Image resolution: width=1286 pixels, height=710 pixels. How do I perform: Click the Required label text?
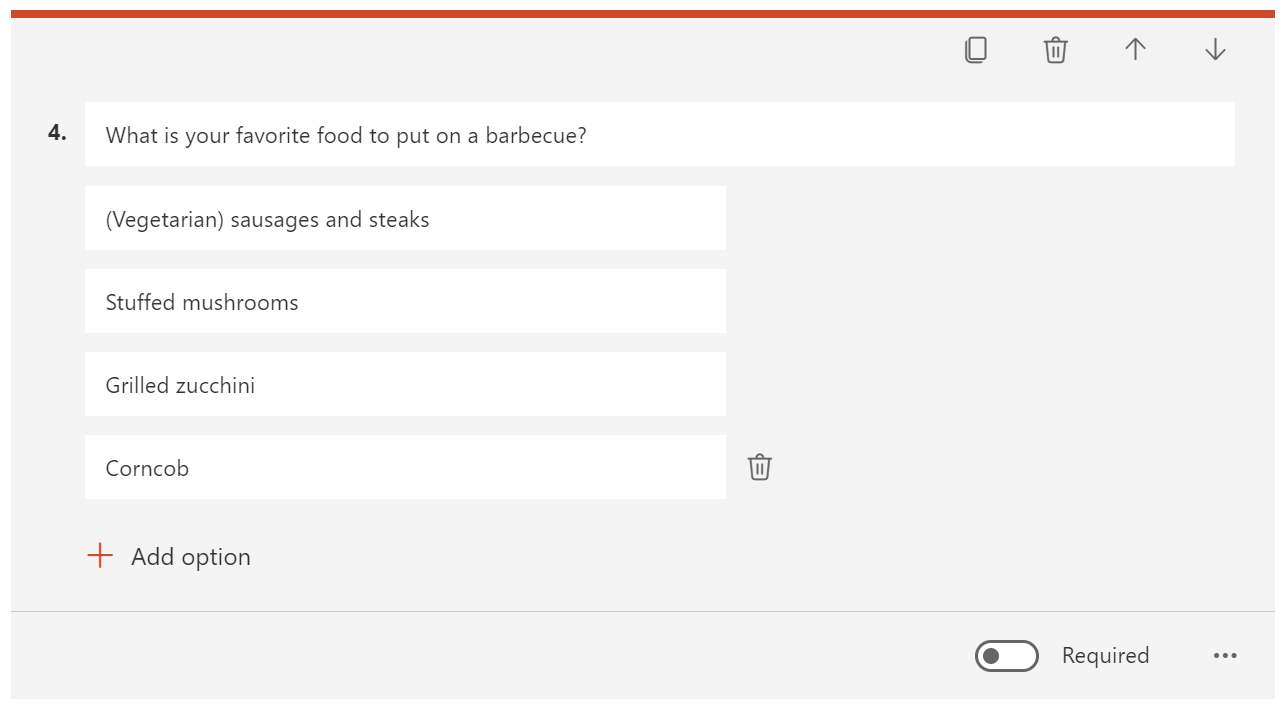coord(1105,656)
